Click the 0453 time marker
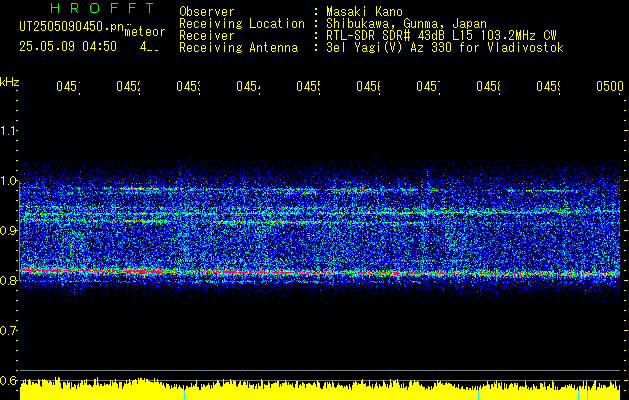Image resolution: width=629 pixels, height=400 pixels. tap(188, 86)
